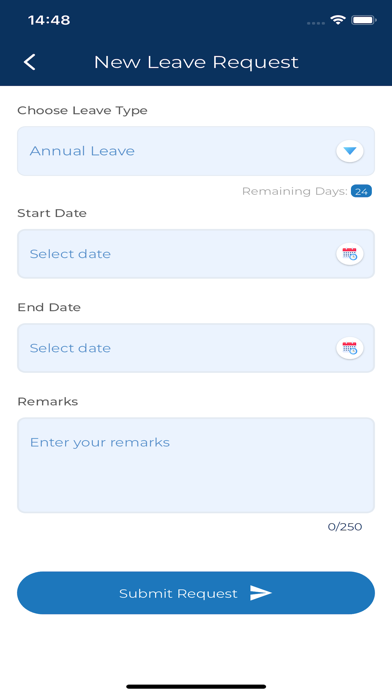Tap the Remarks label

pyautogui.click(x=48, y=401)
